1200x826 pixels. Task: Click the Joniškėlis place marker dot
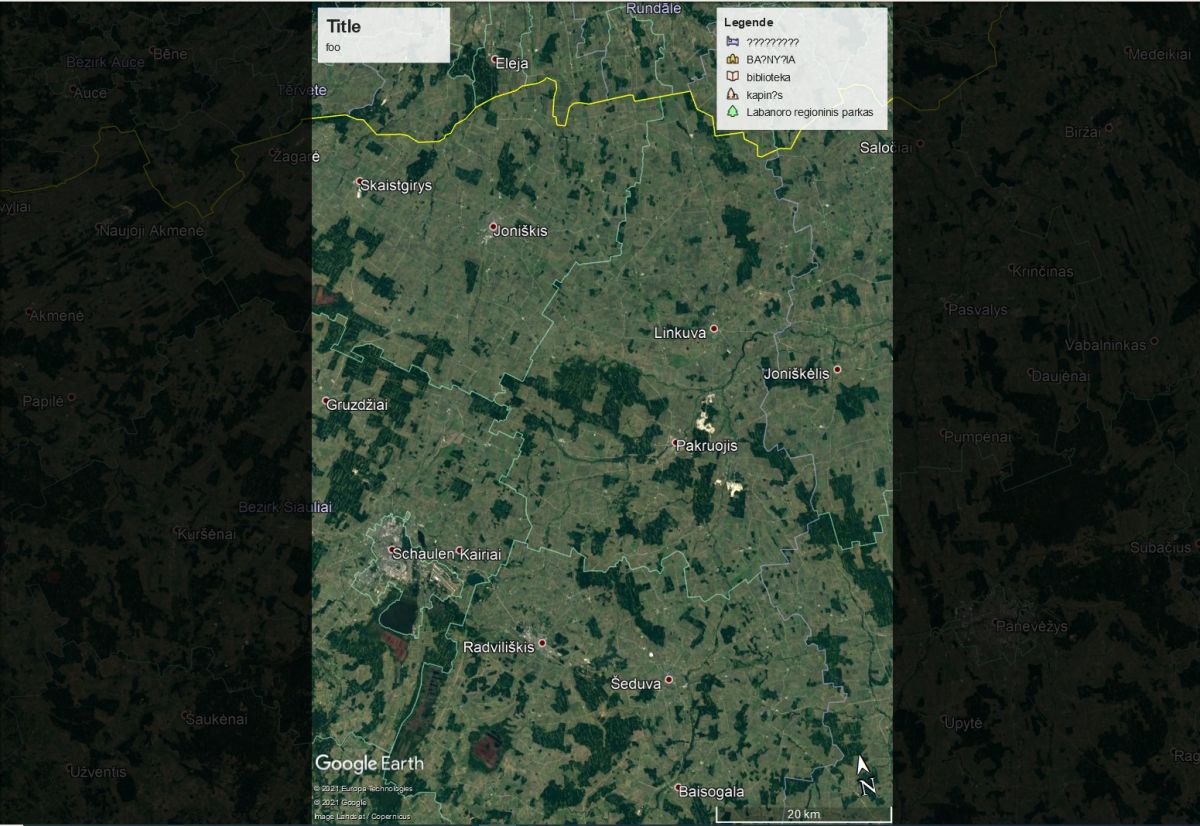coord(838,370)
